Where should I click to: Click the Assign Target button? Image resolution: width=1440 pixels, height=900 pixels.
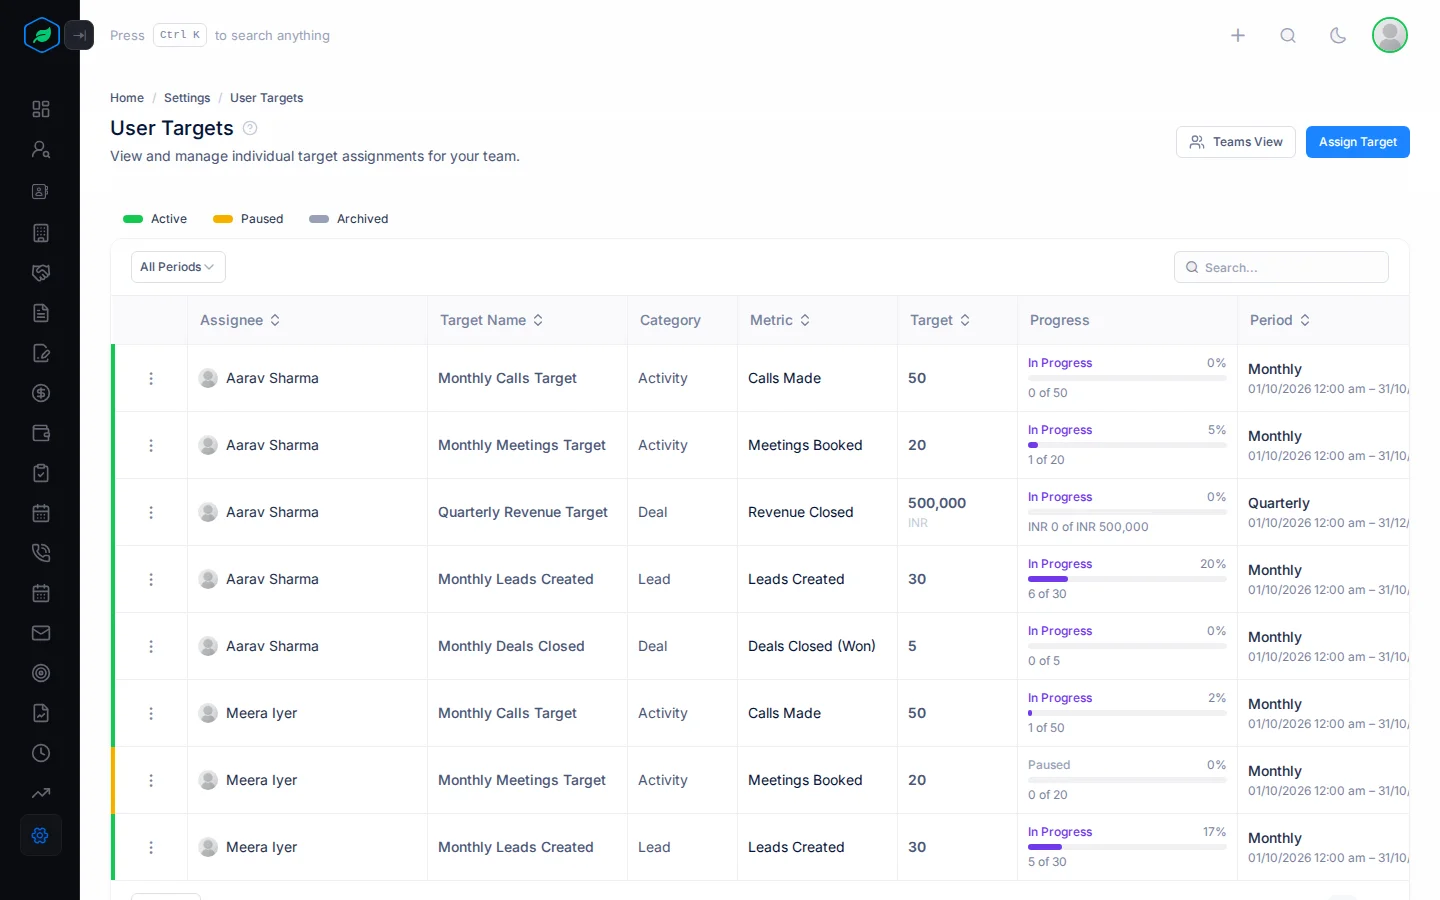coord(1358,142)
